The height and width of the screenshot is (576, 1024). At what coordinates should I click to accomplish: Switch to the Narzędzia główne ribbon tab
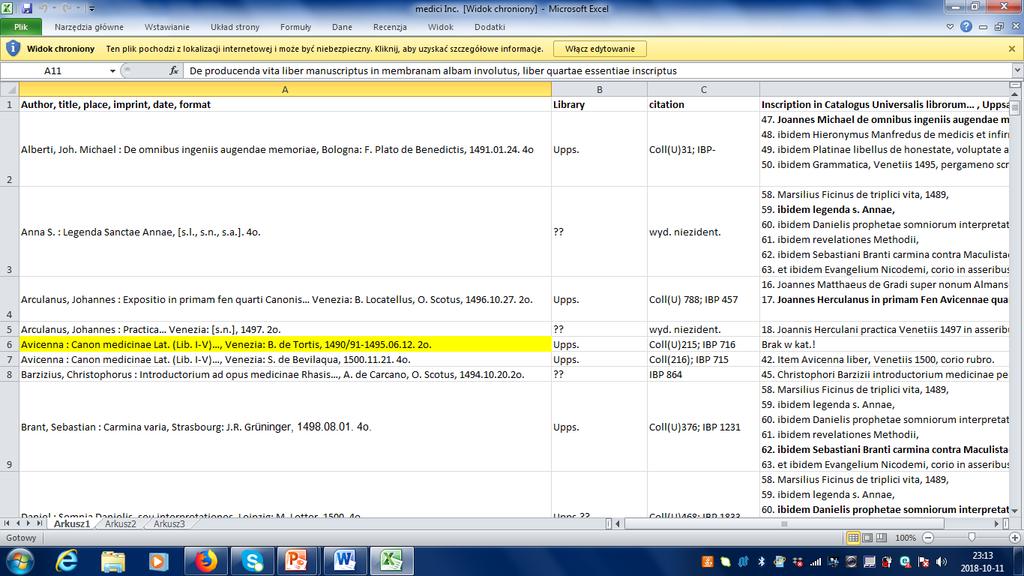coord(89,27)
